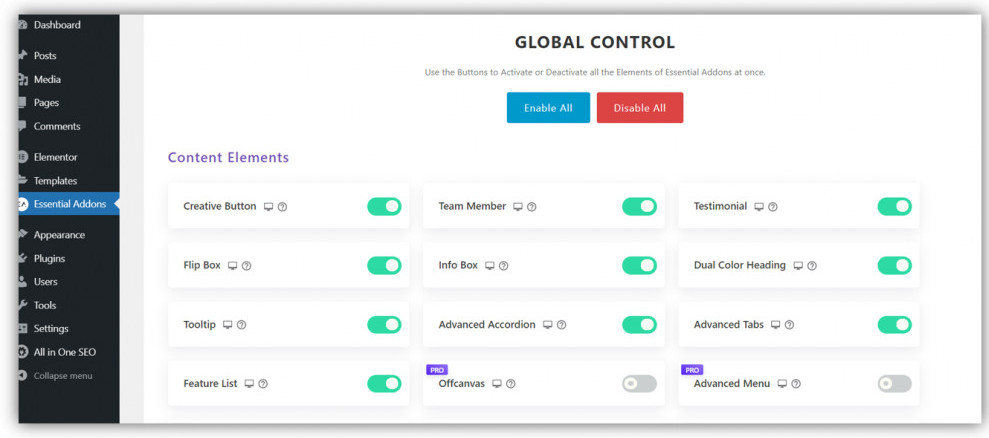
Task: Click the PRO badge on Advanced Menu
Action: [692, 370]
